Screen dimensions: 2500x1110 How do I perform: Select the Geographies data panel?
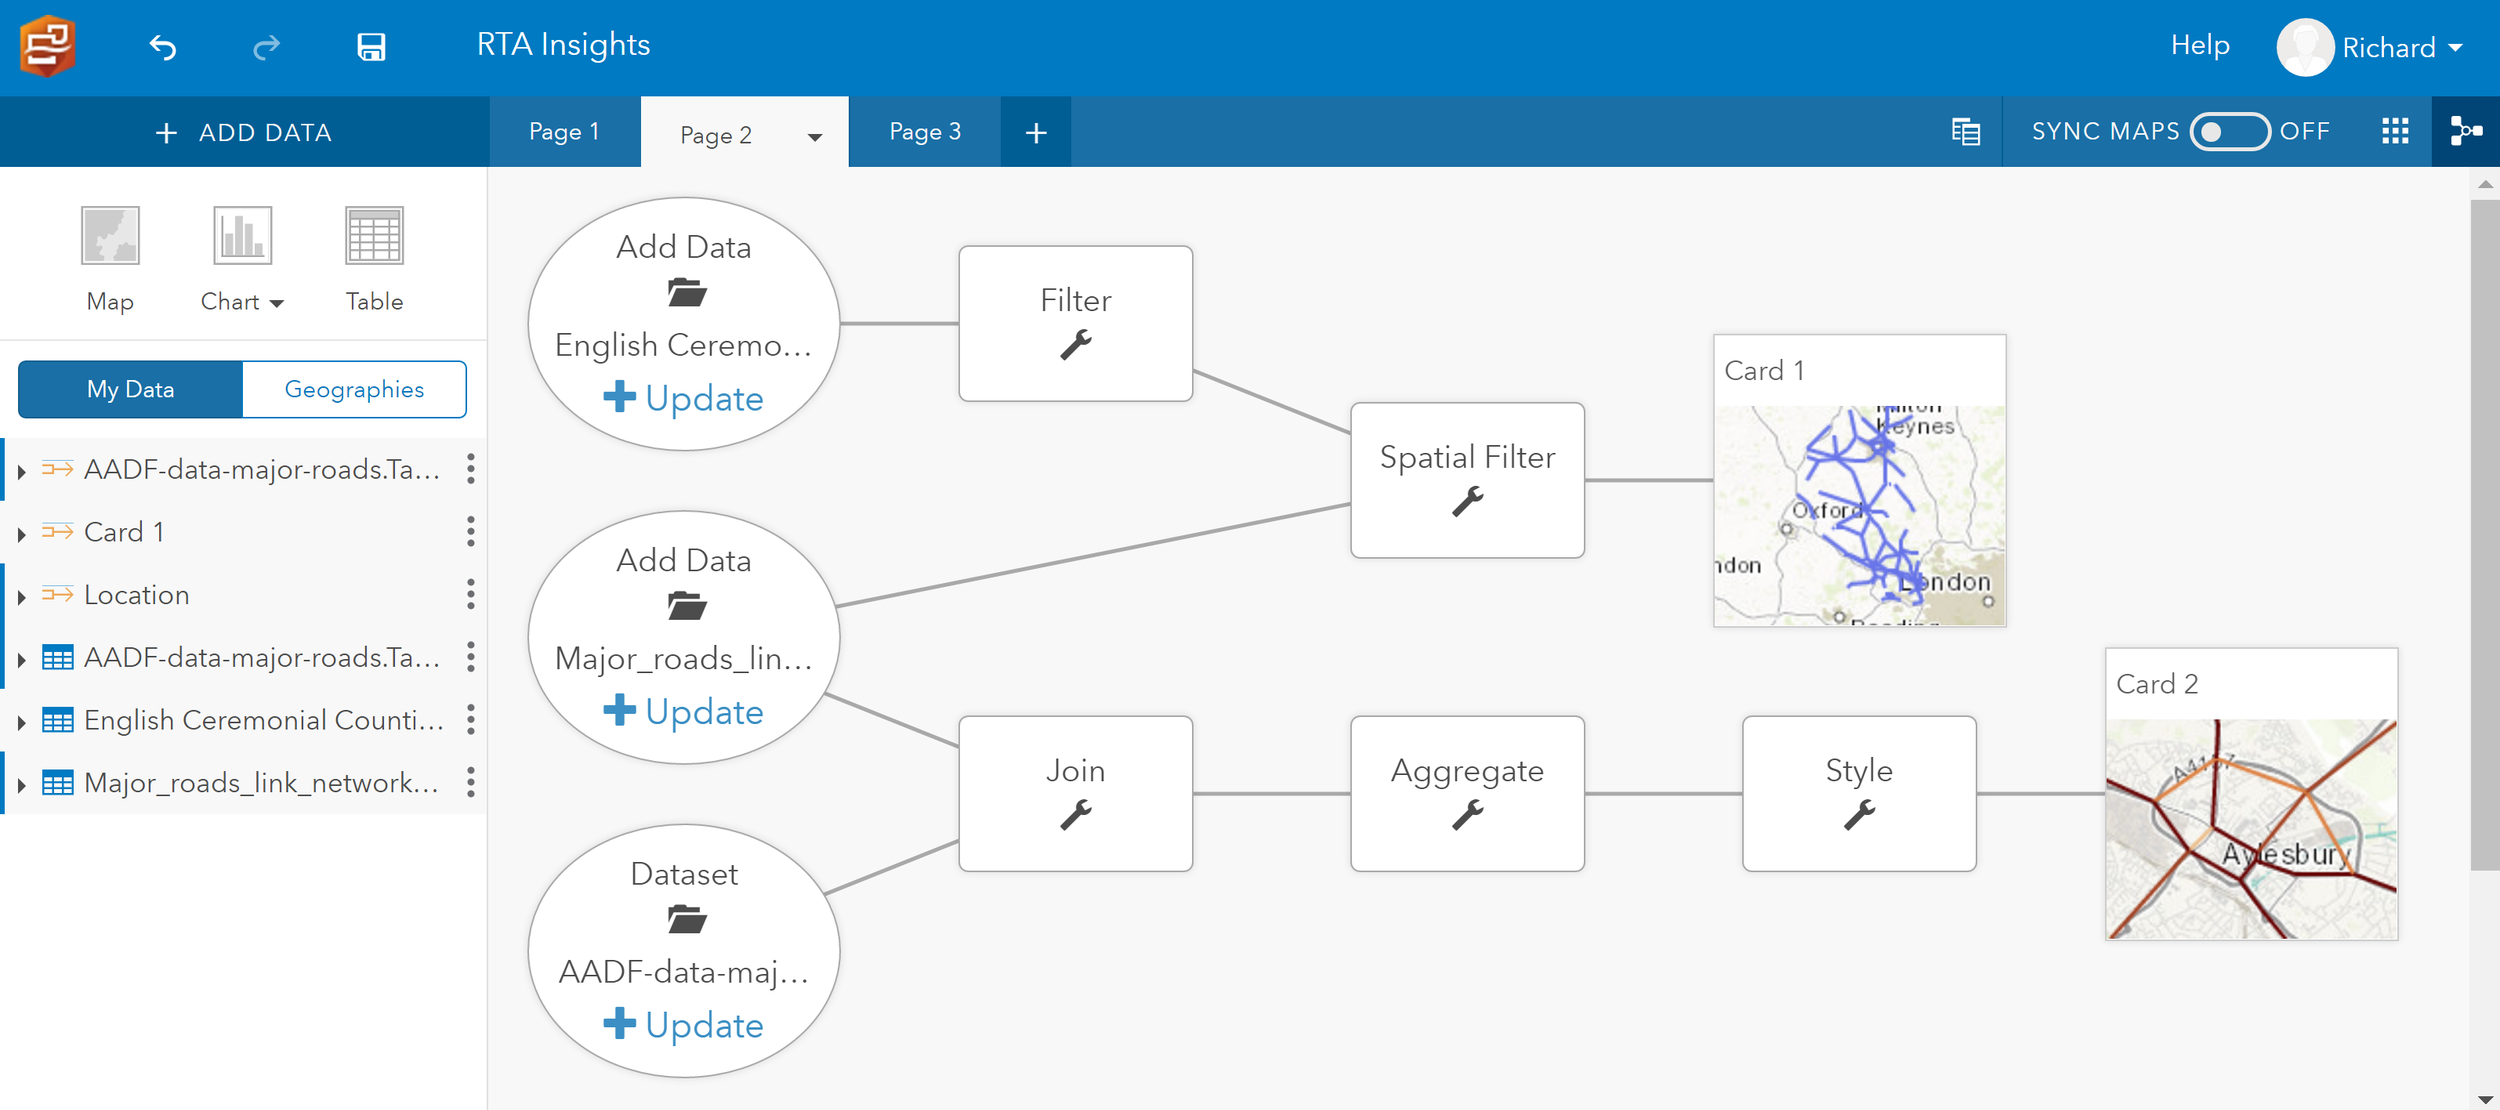coord(352,389)
